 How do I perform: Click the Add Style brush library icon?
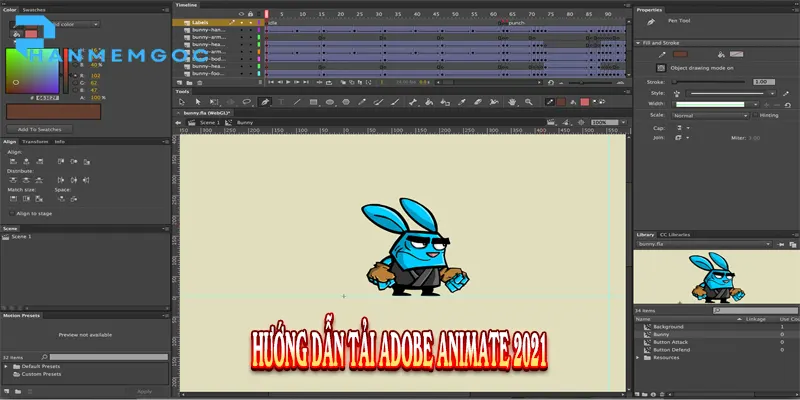(x=677, y=93)
